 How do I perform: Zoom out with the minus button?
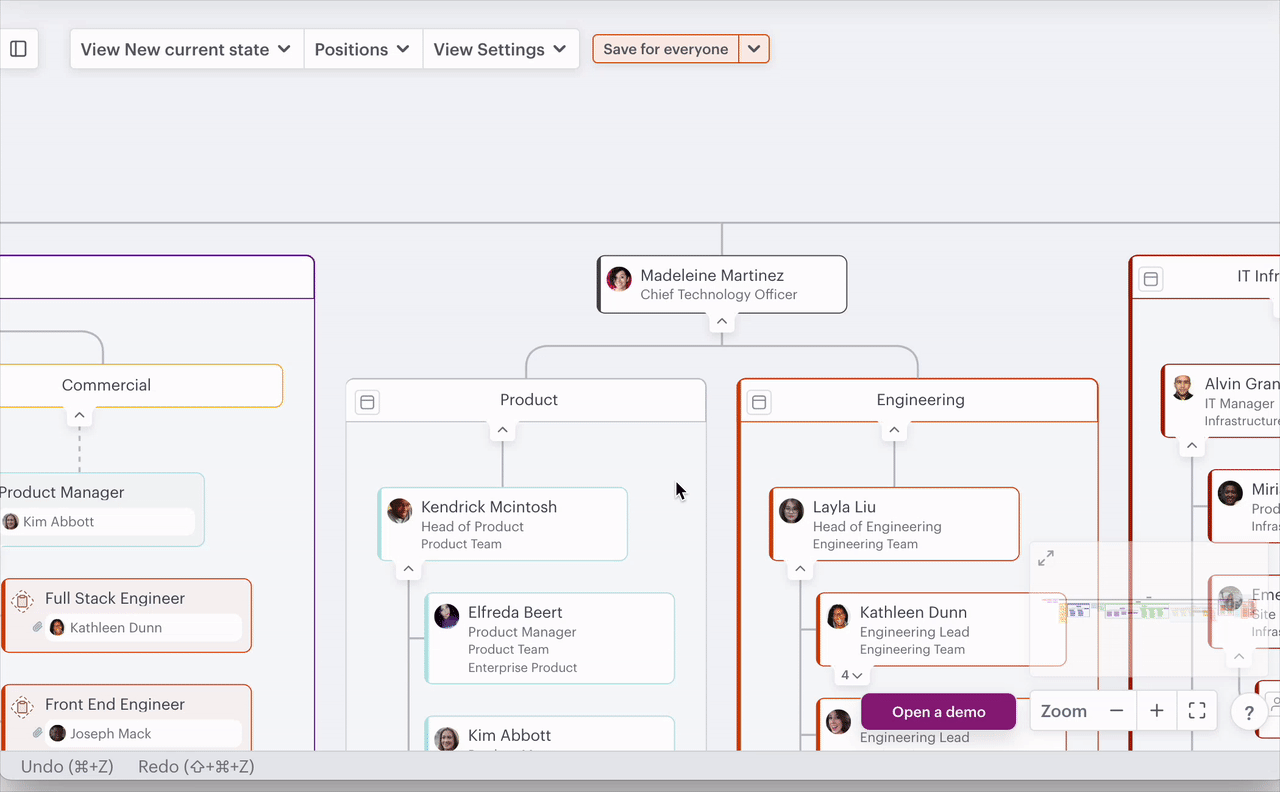pyautogui.click(x=1117, y=711)
